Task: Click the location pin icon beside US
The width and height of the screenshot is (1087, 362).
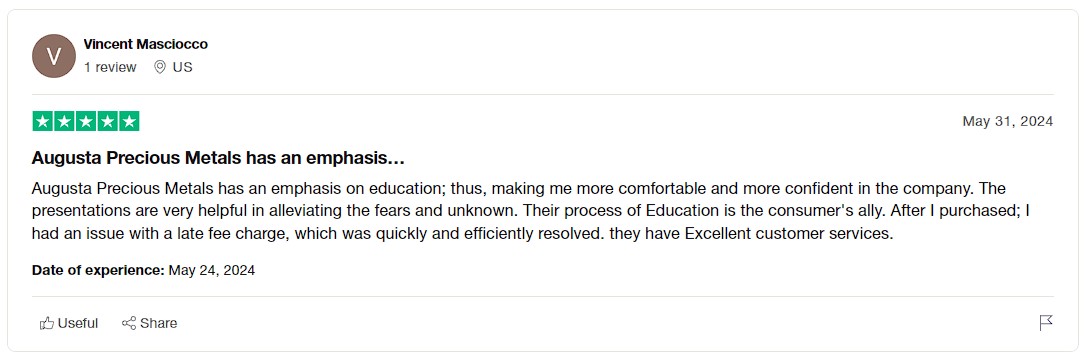Action: 160,67
